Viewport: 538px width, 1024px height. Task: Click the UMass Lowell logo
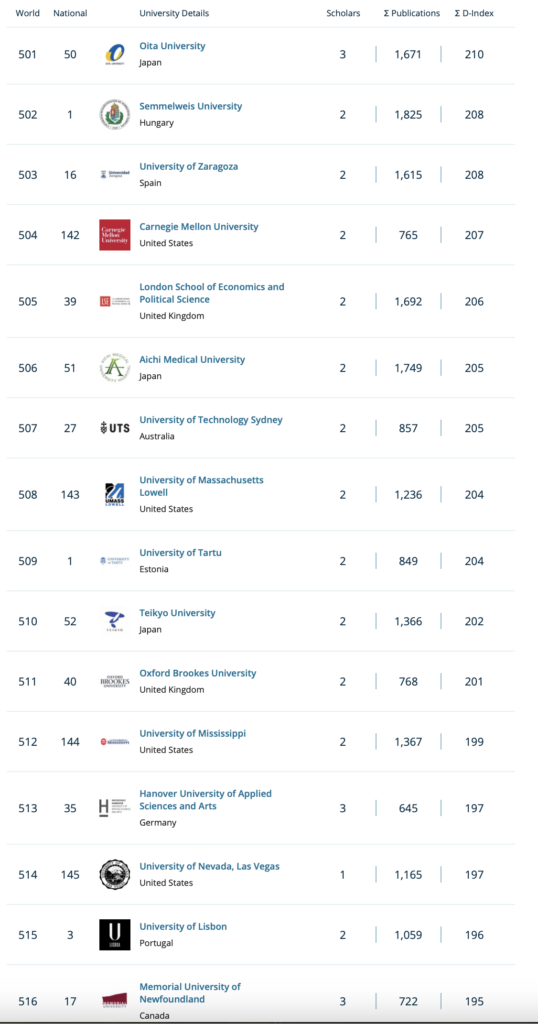(114, 494)
